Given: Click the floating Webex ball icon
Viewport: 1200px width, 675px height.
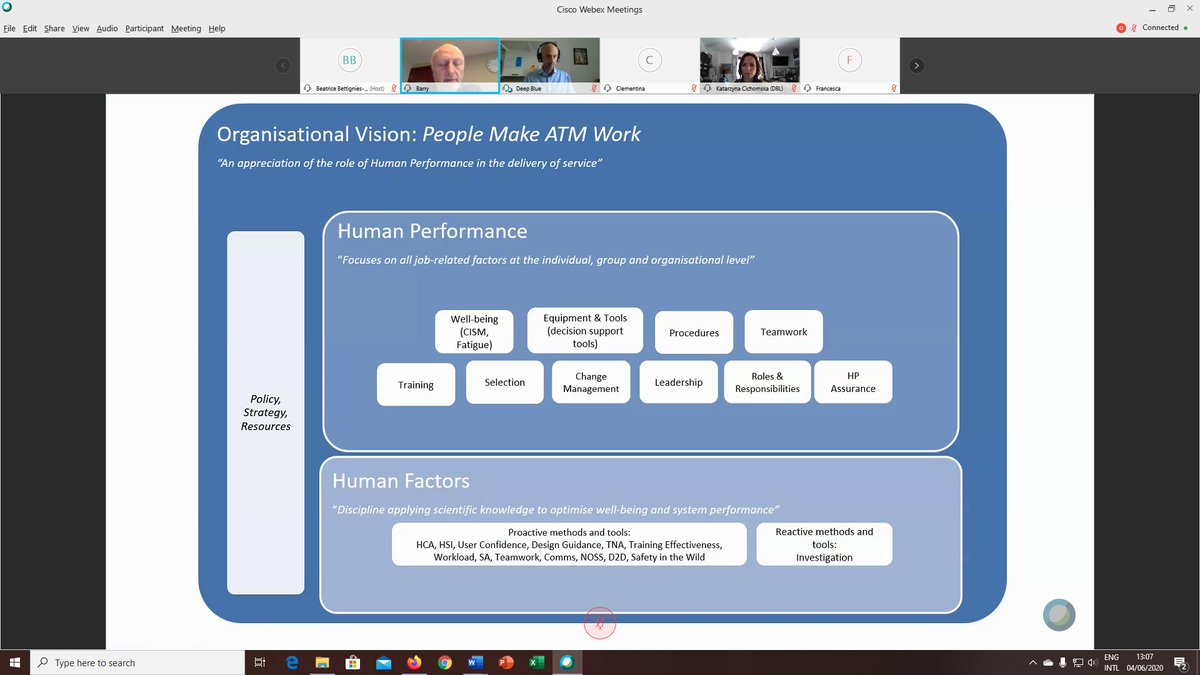Looking at the screenshot, I should (x=1059, y=615).
